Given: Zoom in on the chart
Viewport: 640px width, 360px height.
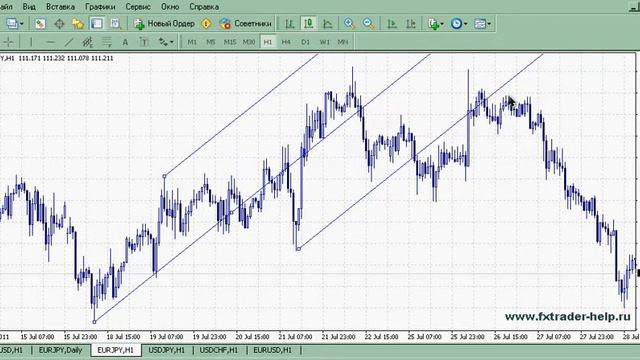Looking at the screenshot, I should click(349, 24).
